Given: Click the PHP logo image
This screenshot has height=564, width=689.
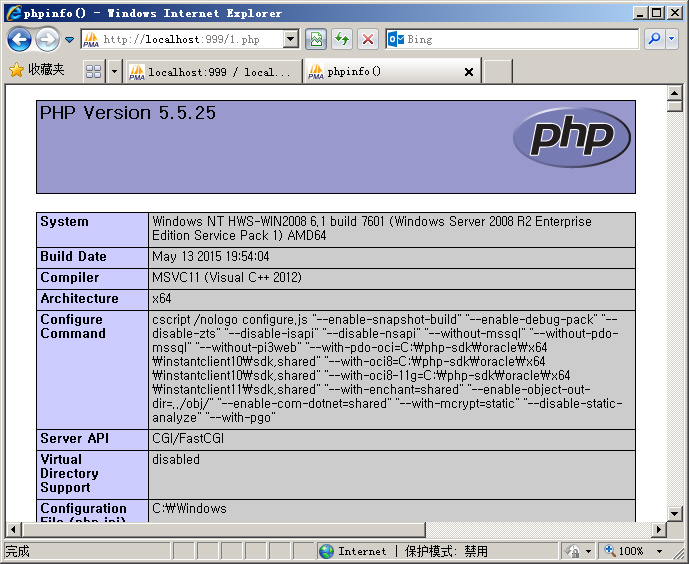Looking at the screenshot, I should 572,137.
